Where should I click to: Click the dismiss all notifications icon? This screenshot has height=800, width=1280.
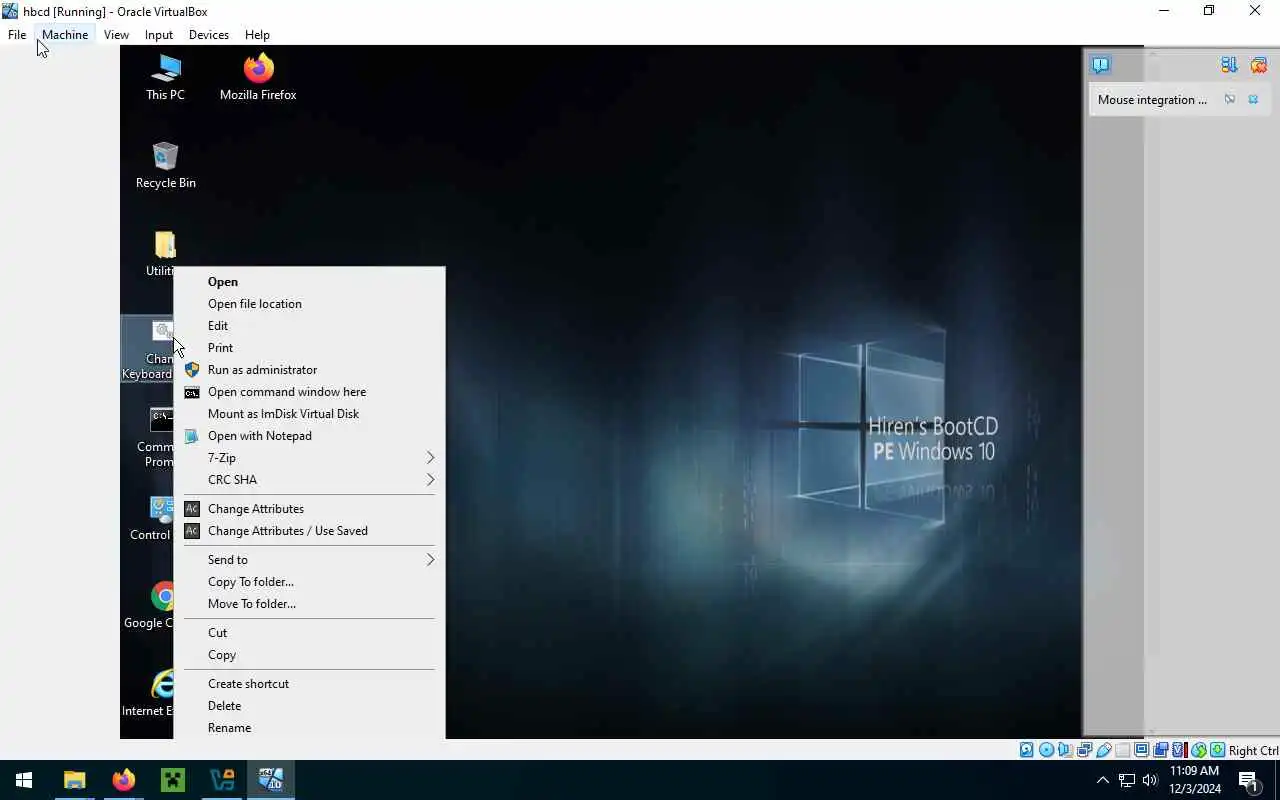pyautogui.click(x=1259, y=65)
